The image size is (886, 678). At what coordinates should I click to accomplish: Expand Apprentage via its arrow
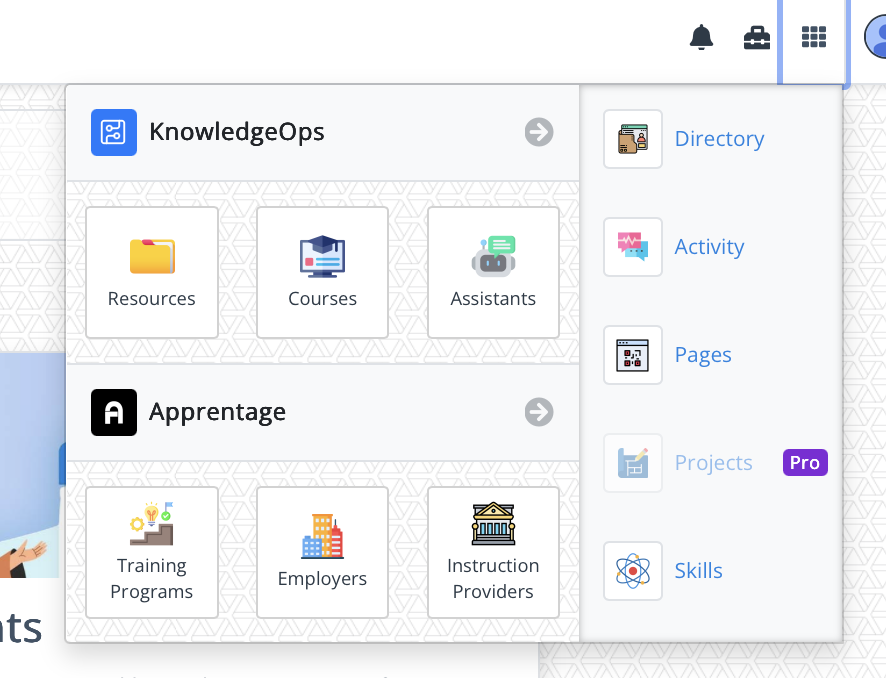538,412
